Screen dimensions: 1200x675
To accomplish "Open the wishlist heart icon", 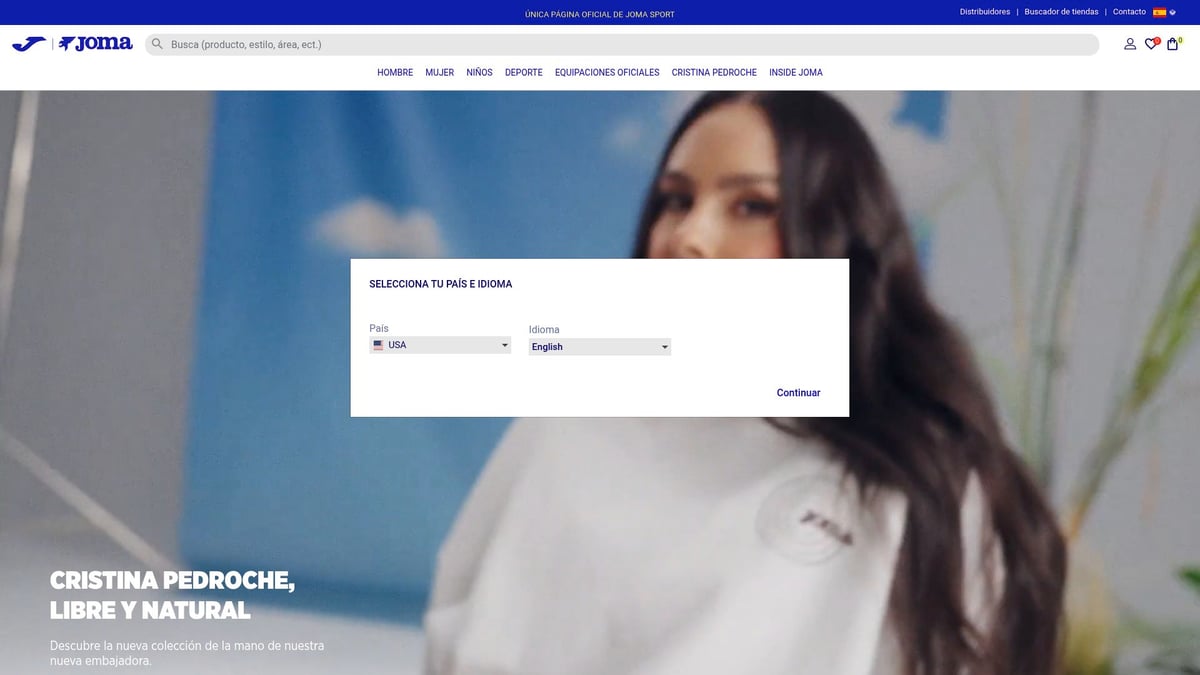I will [1151, 44].
